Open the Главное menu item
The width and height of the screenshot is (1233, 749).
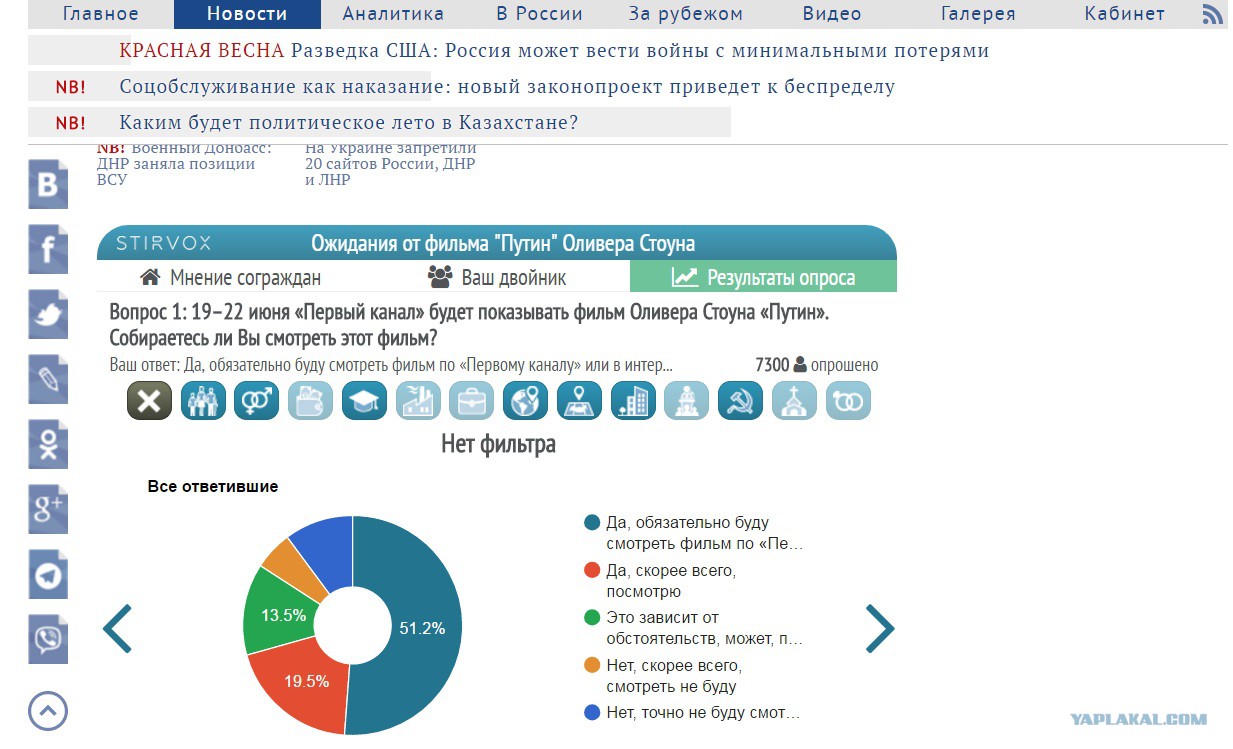tap(101, 14)
